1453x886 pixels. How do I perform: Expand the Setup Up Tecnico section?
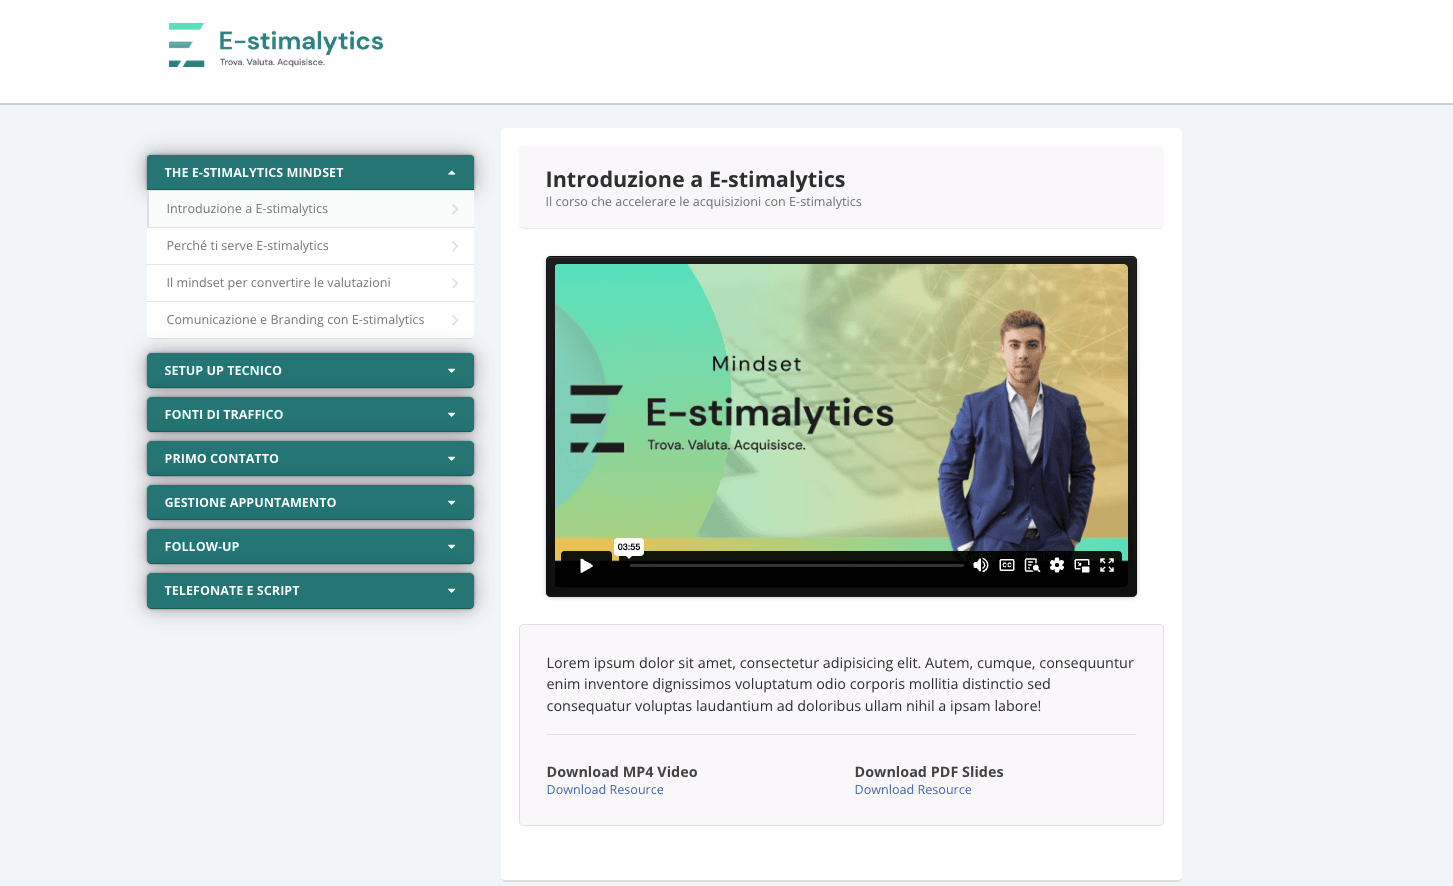point(310,371)
